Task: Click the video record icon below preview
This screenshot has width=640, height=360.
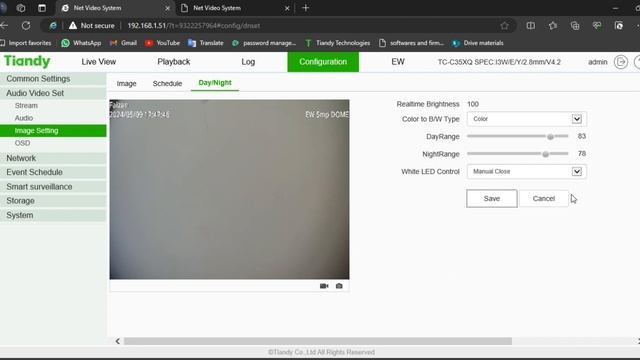Action: tap(324, 286)
